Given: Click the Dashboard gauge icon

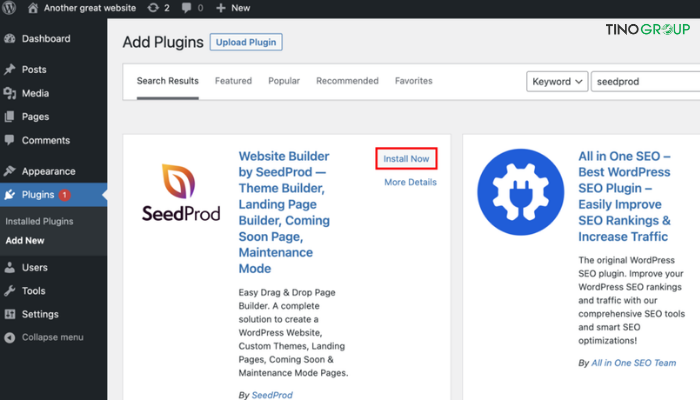Looking at the screenshot, I should [x=10, y=39].
